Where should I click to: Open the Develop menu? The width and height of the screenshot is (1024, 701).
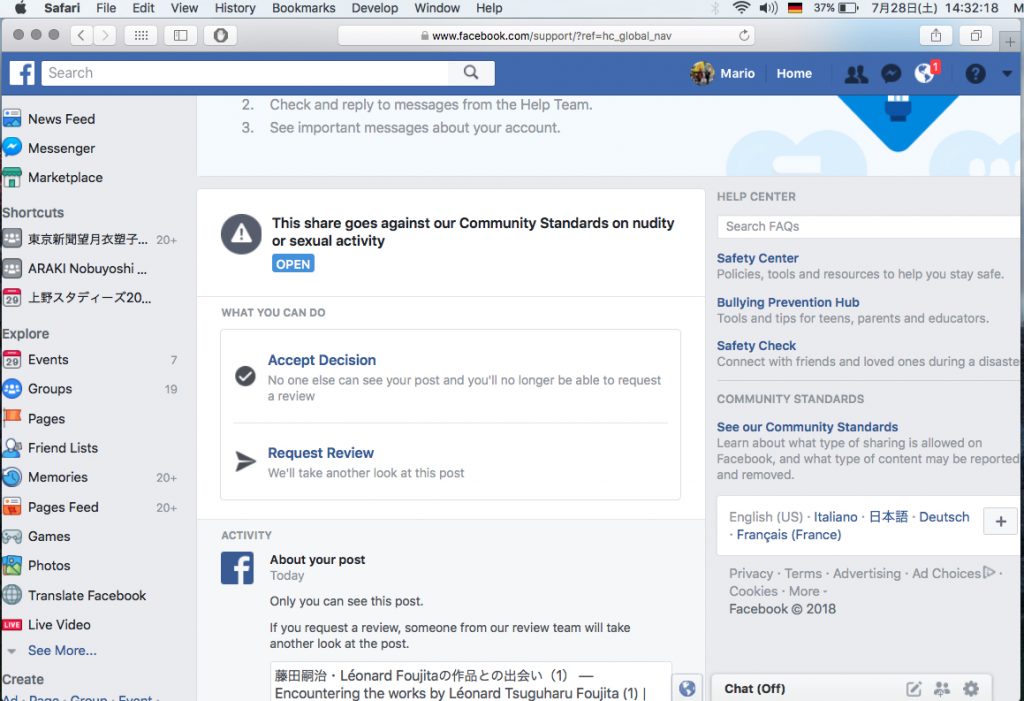tap(374, 8)
